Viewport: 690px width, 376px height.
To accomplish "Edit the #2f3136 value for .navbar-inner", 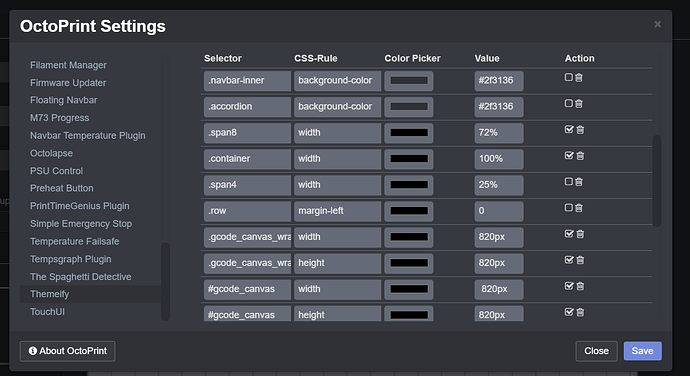I will coord(499,81).
